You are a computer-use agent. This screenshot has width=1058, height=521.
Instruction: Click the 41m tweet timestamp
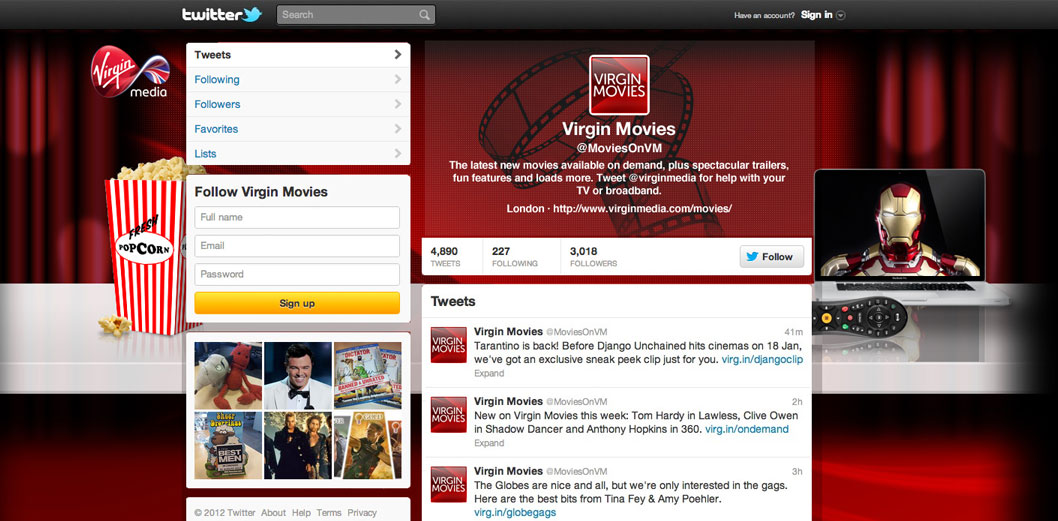coord(794,332)
